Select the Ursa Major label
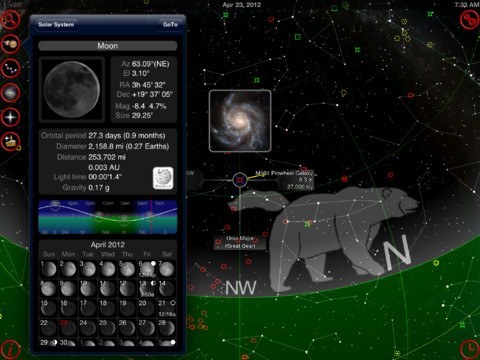This screenshot has width=480, height=360. click(240, 242)
